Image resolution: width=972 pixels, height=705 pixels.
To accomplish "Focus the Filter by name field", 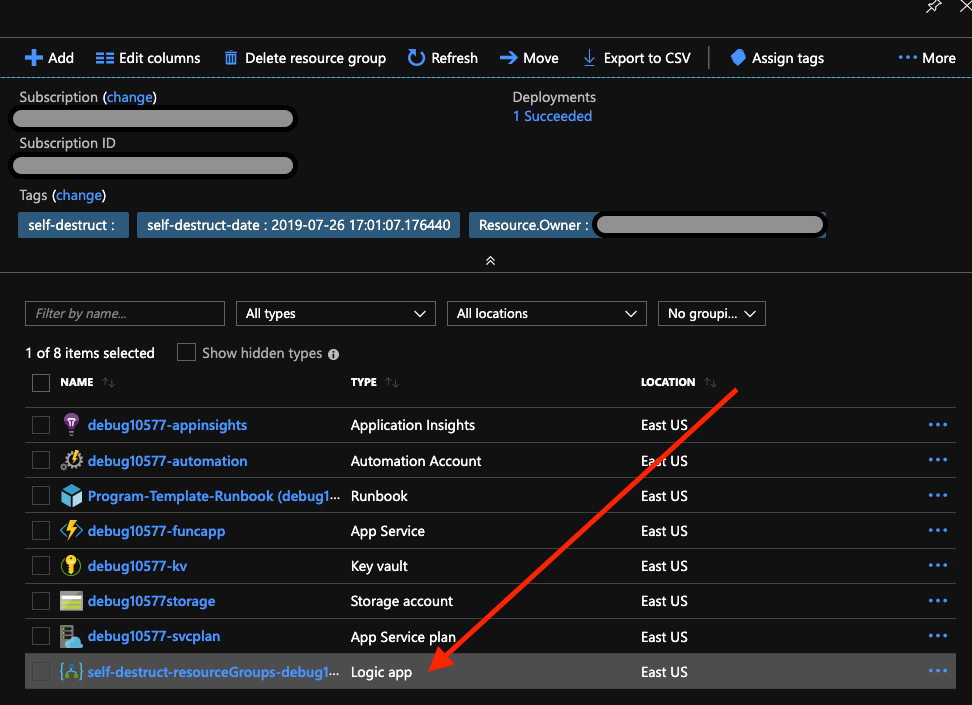I will coord(125,314).
